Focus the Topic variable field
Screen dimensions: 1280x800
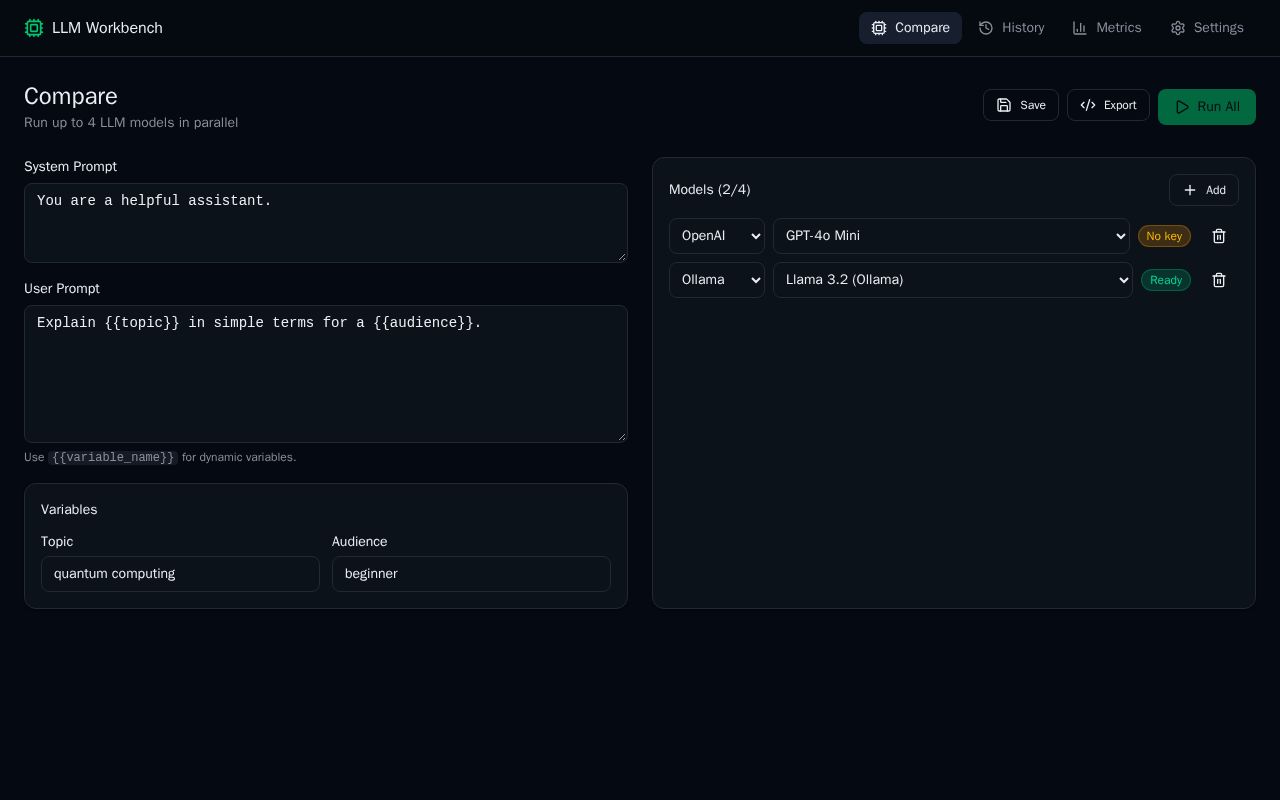pos(180,574)
